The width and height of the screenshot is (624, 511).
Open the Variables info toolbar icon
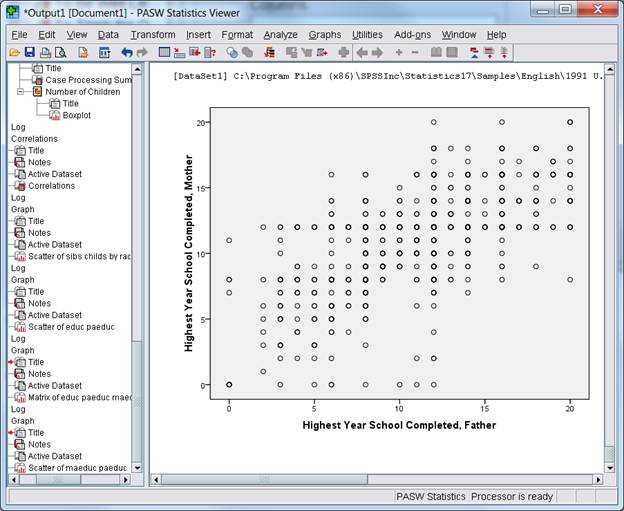pos(210,52)
